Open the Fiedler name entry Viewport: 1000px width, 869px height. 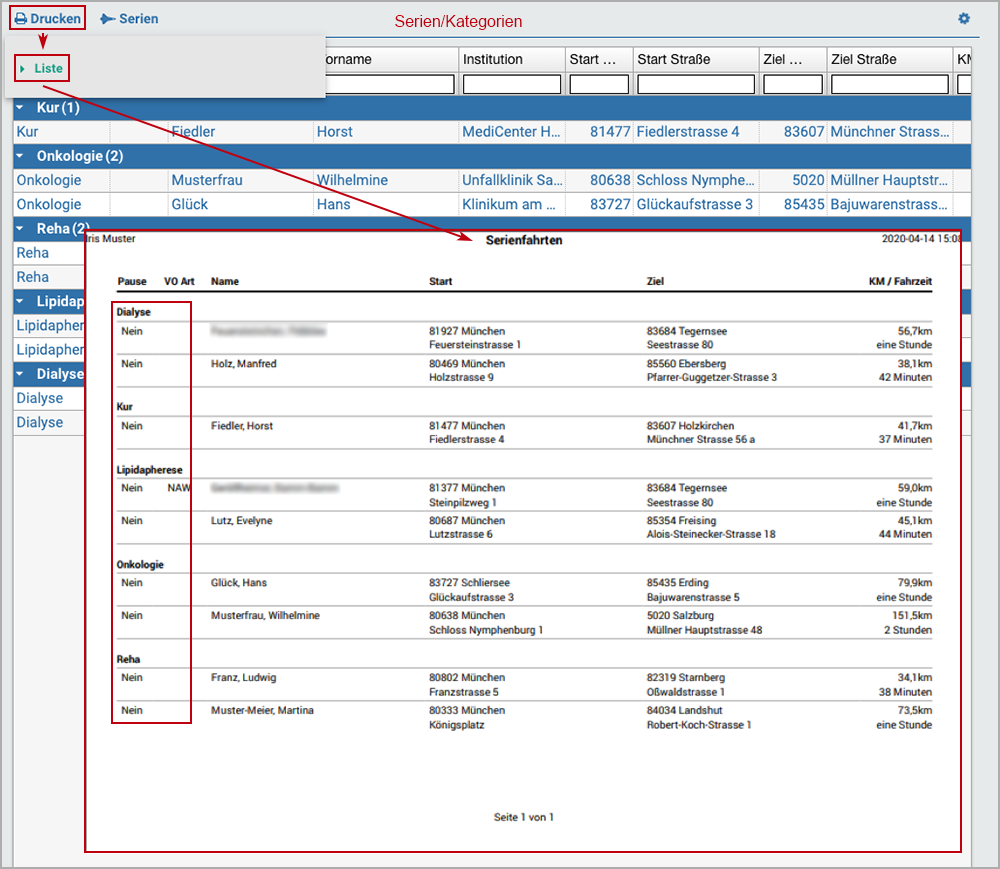click(x=193, y=132)
